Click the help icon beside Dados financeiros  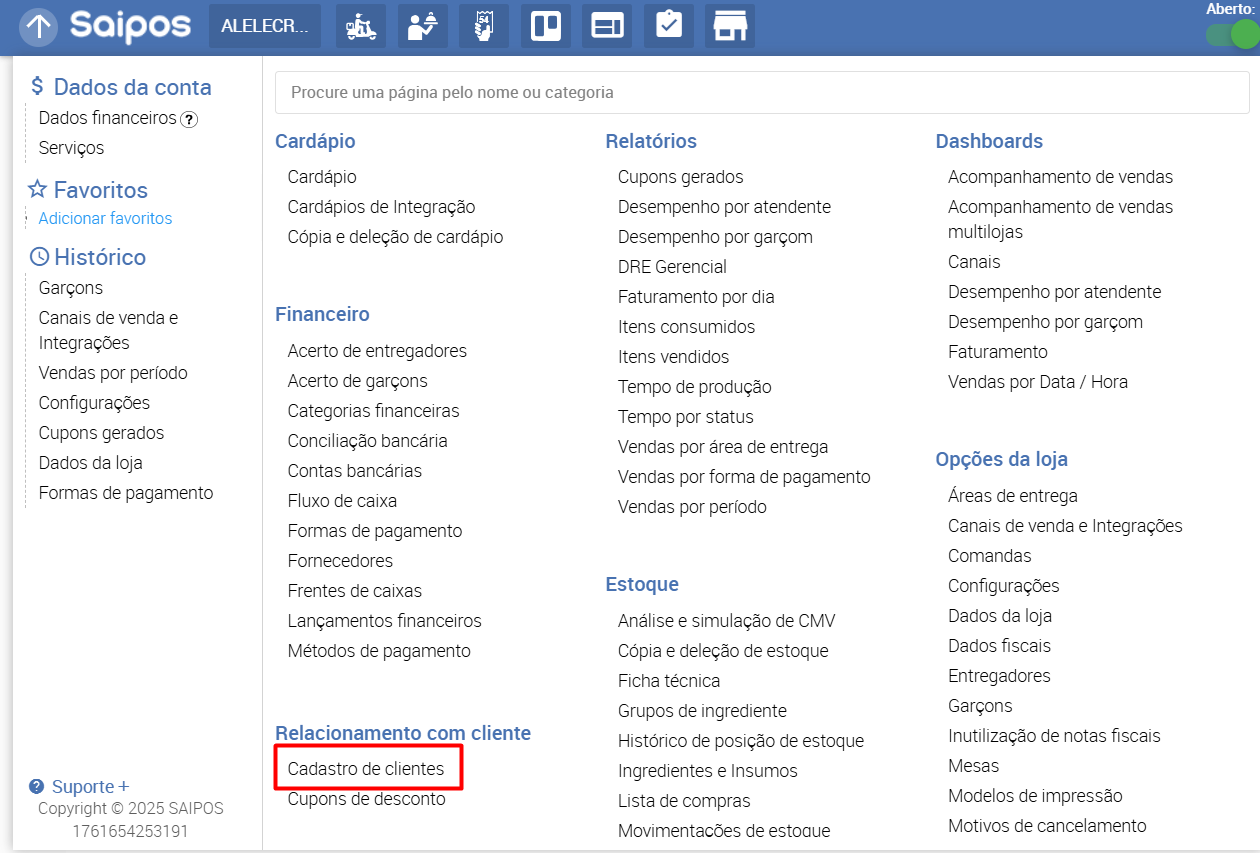(189, 119)
